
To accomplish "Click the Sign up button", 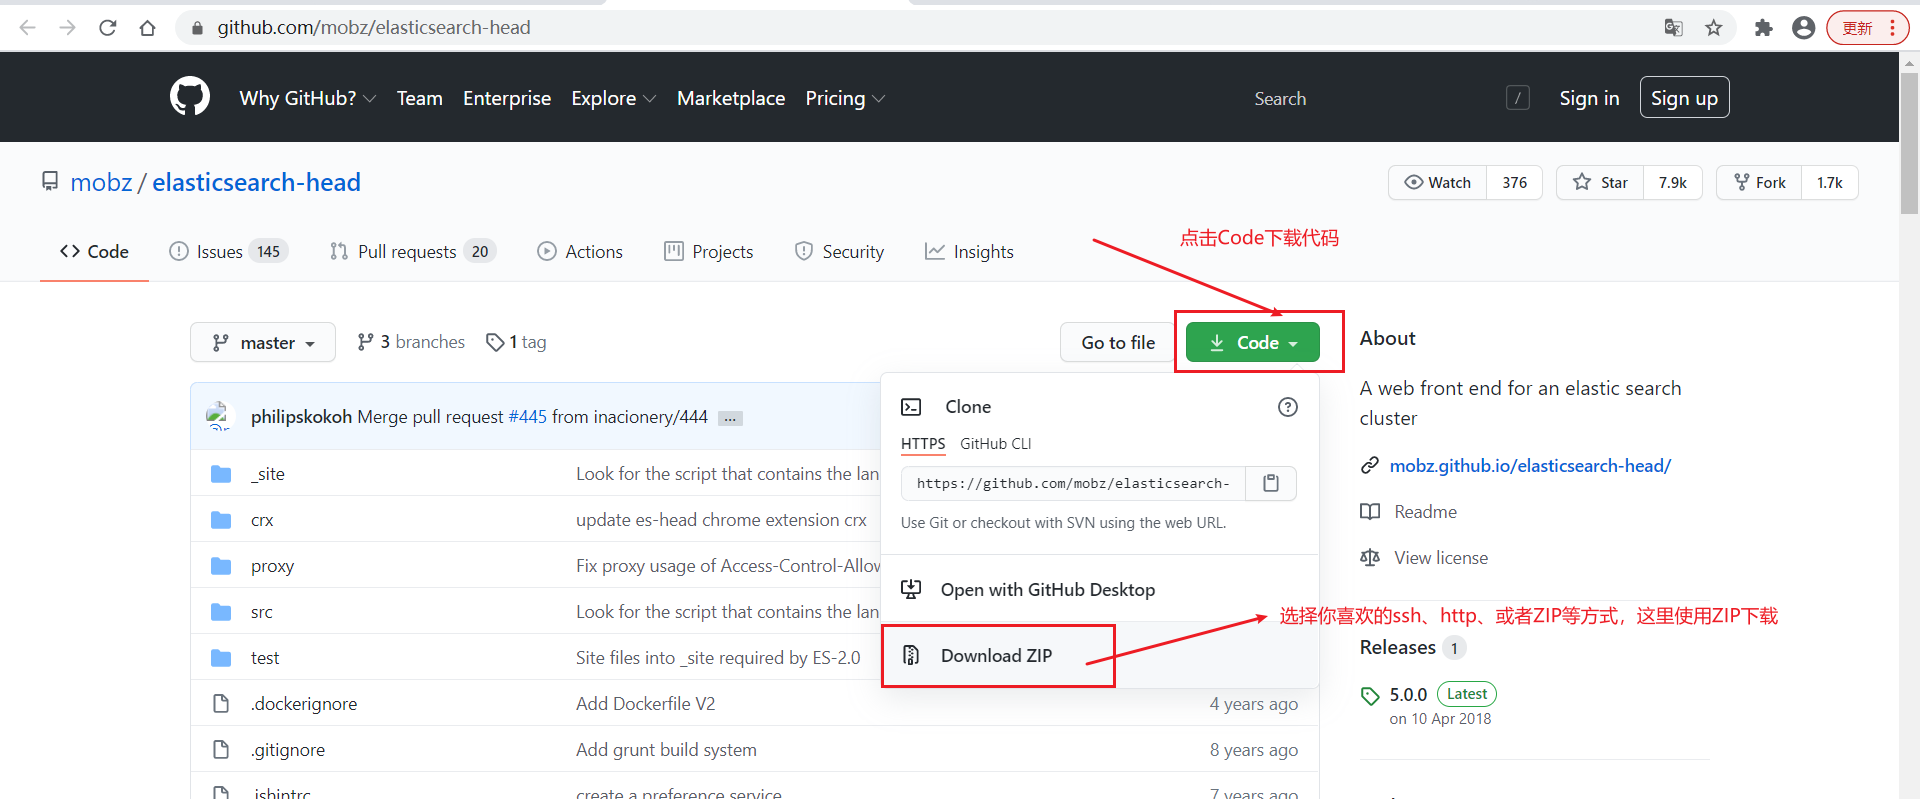I will point(1684,98).
